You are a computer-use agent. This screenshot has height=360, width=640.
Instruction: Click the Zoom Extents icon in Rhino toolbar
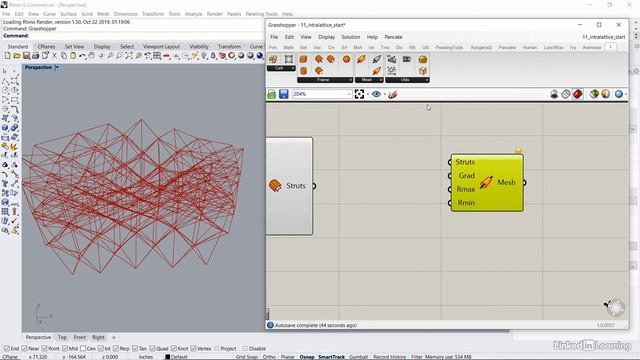click(129, 56)
